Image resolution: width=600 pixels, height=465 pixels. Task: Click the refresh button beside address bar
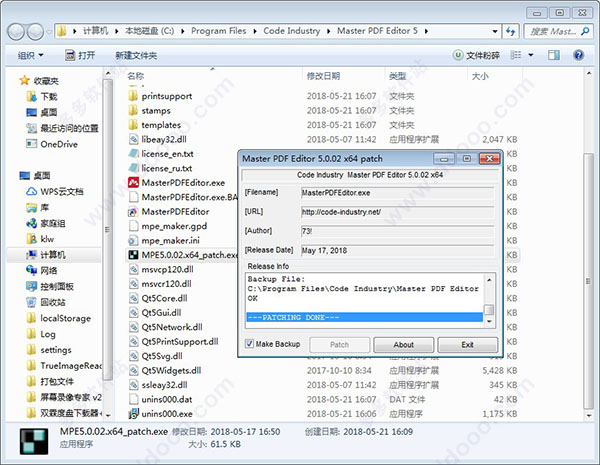point(510,31)
